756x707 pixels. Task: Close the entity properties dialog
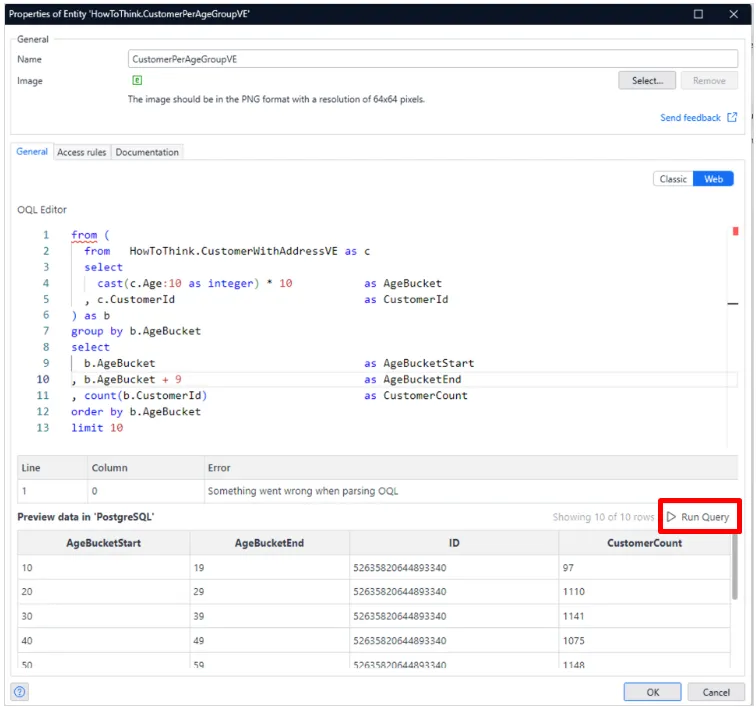pyautogui.click(x=734, y=14)
